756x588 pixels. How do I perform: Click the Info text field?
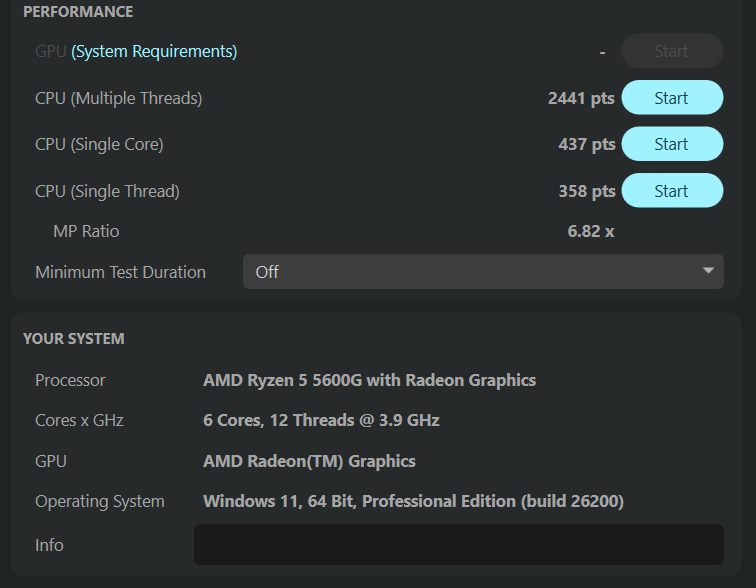point(459,545)
